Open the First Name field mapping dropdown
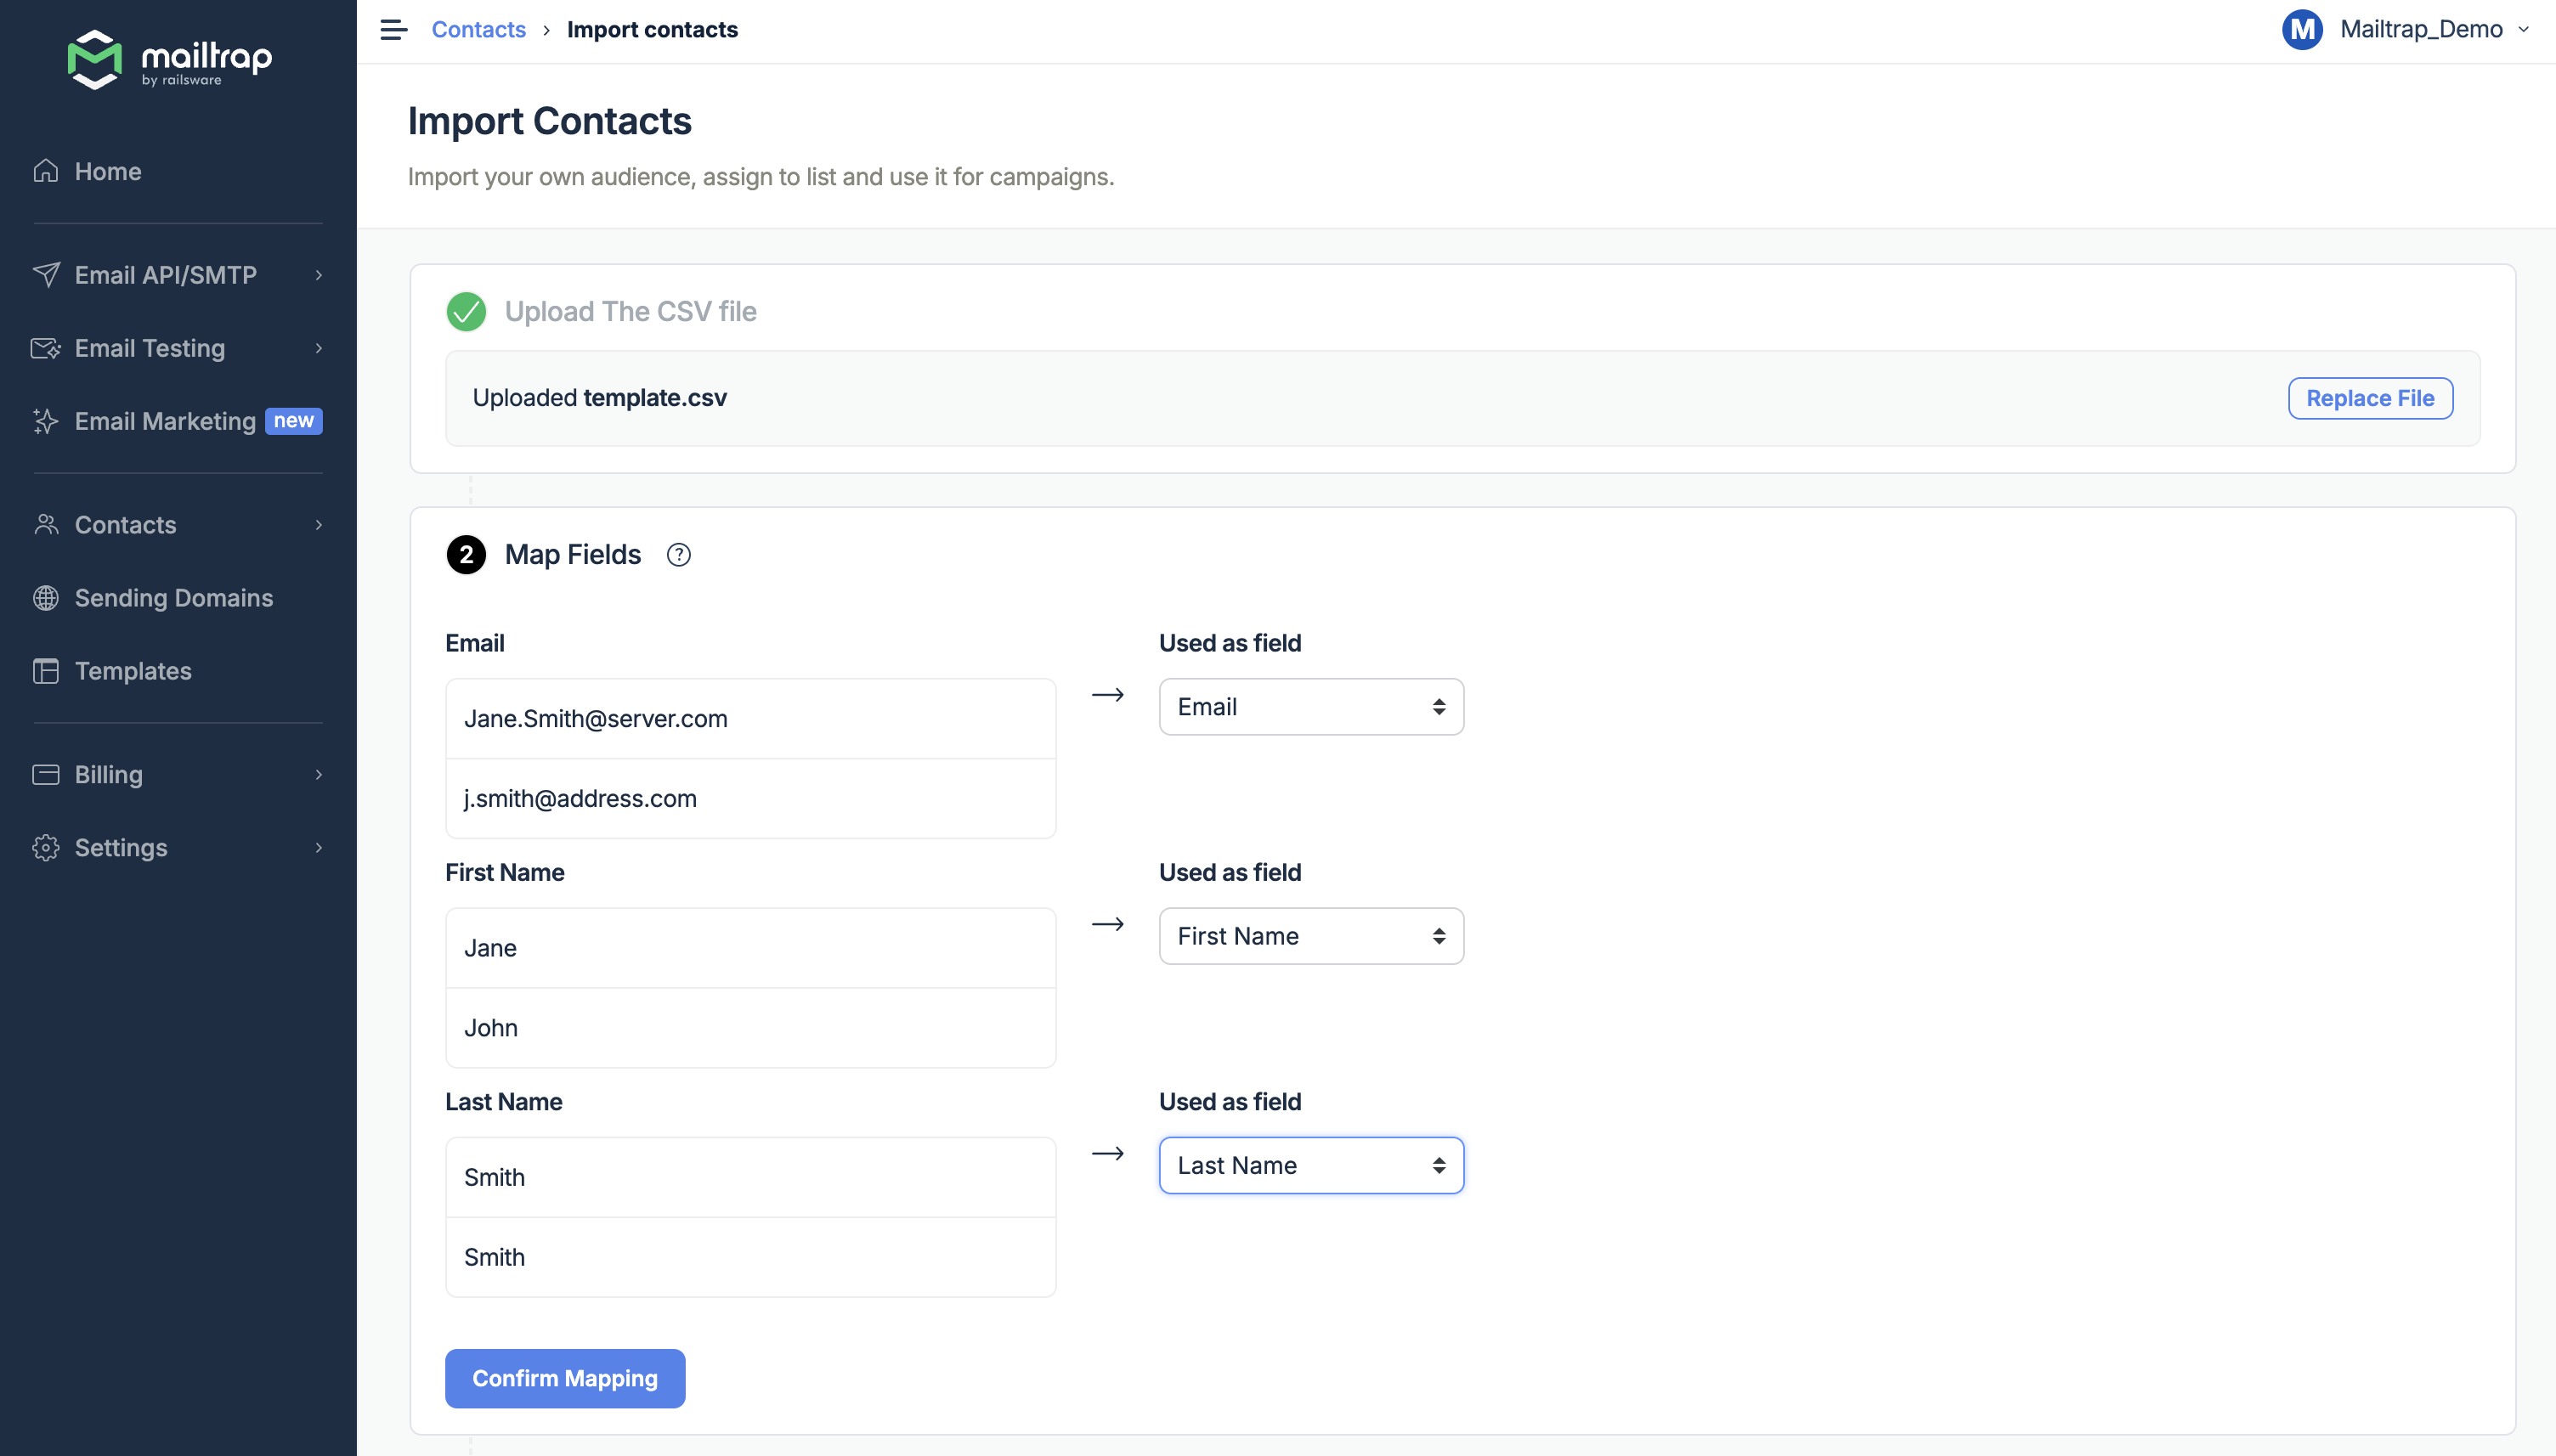2556x1456 pixels. pos(1310,935)
